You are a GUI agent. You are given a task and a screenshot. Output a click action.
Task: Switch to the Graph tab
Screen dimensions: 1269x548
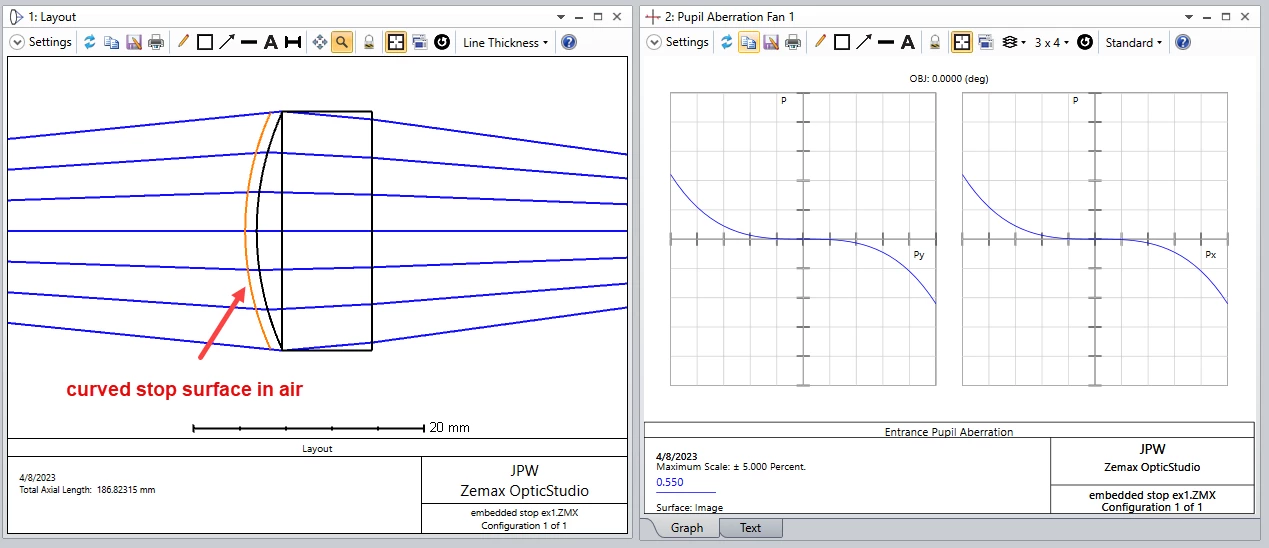point(686,528)
